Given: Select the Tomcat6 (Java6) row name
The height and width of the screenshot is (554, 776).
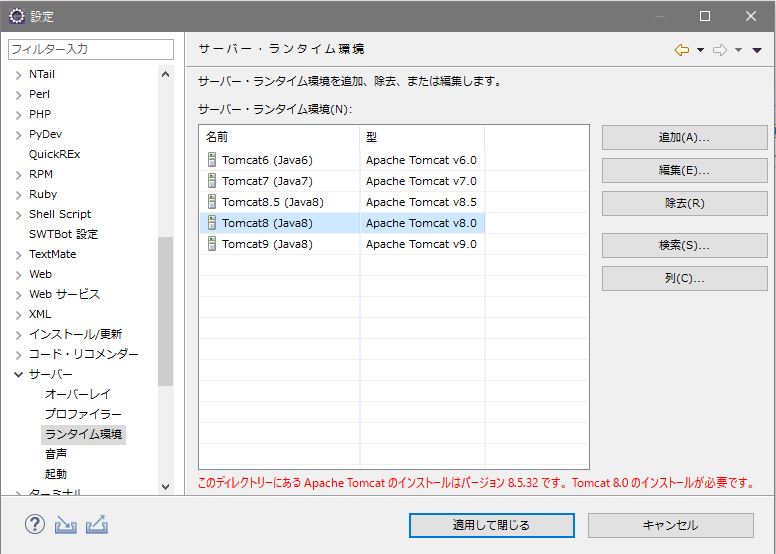Looking at the screenshot, I should pyautogui.click(x=267, y=160).
